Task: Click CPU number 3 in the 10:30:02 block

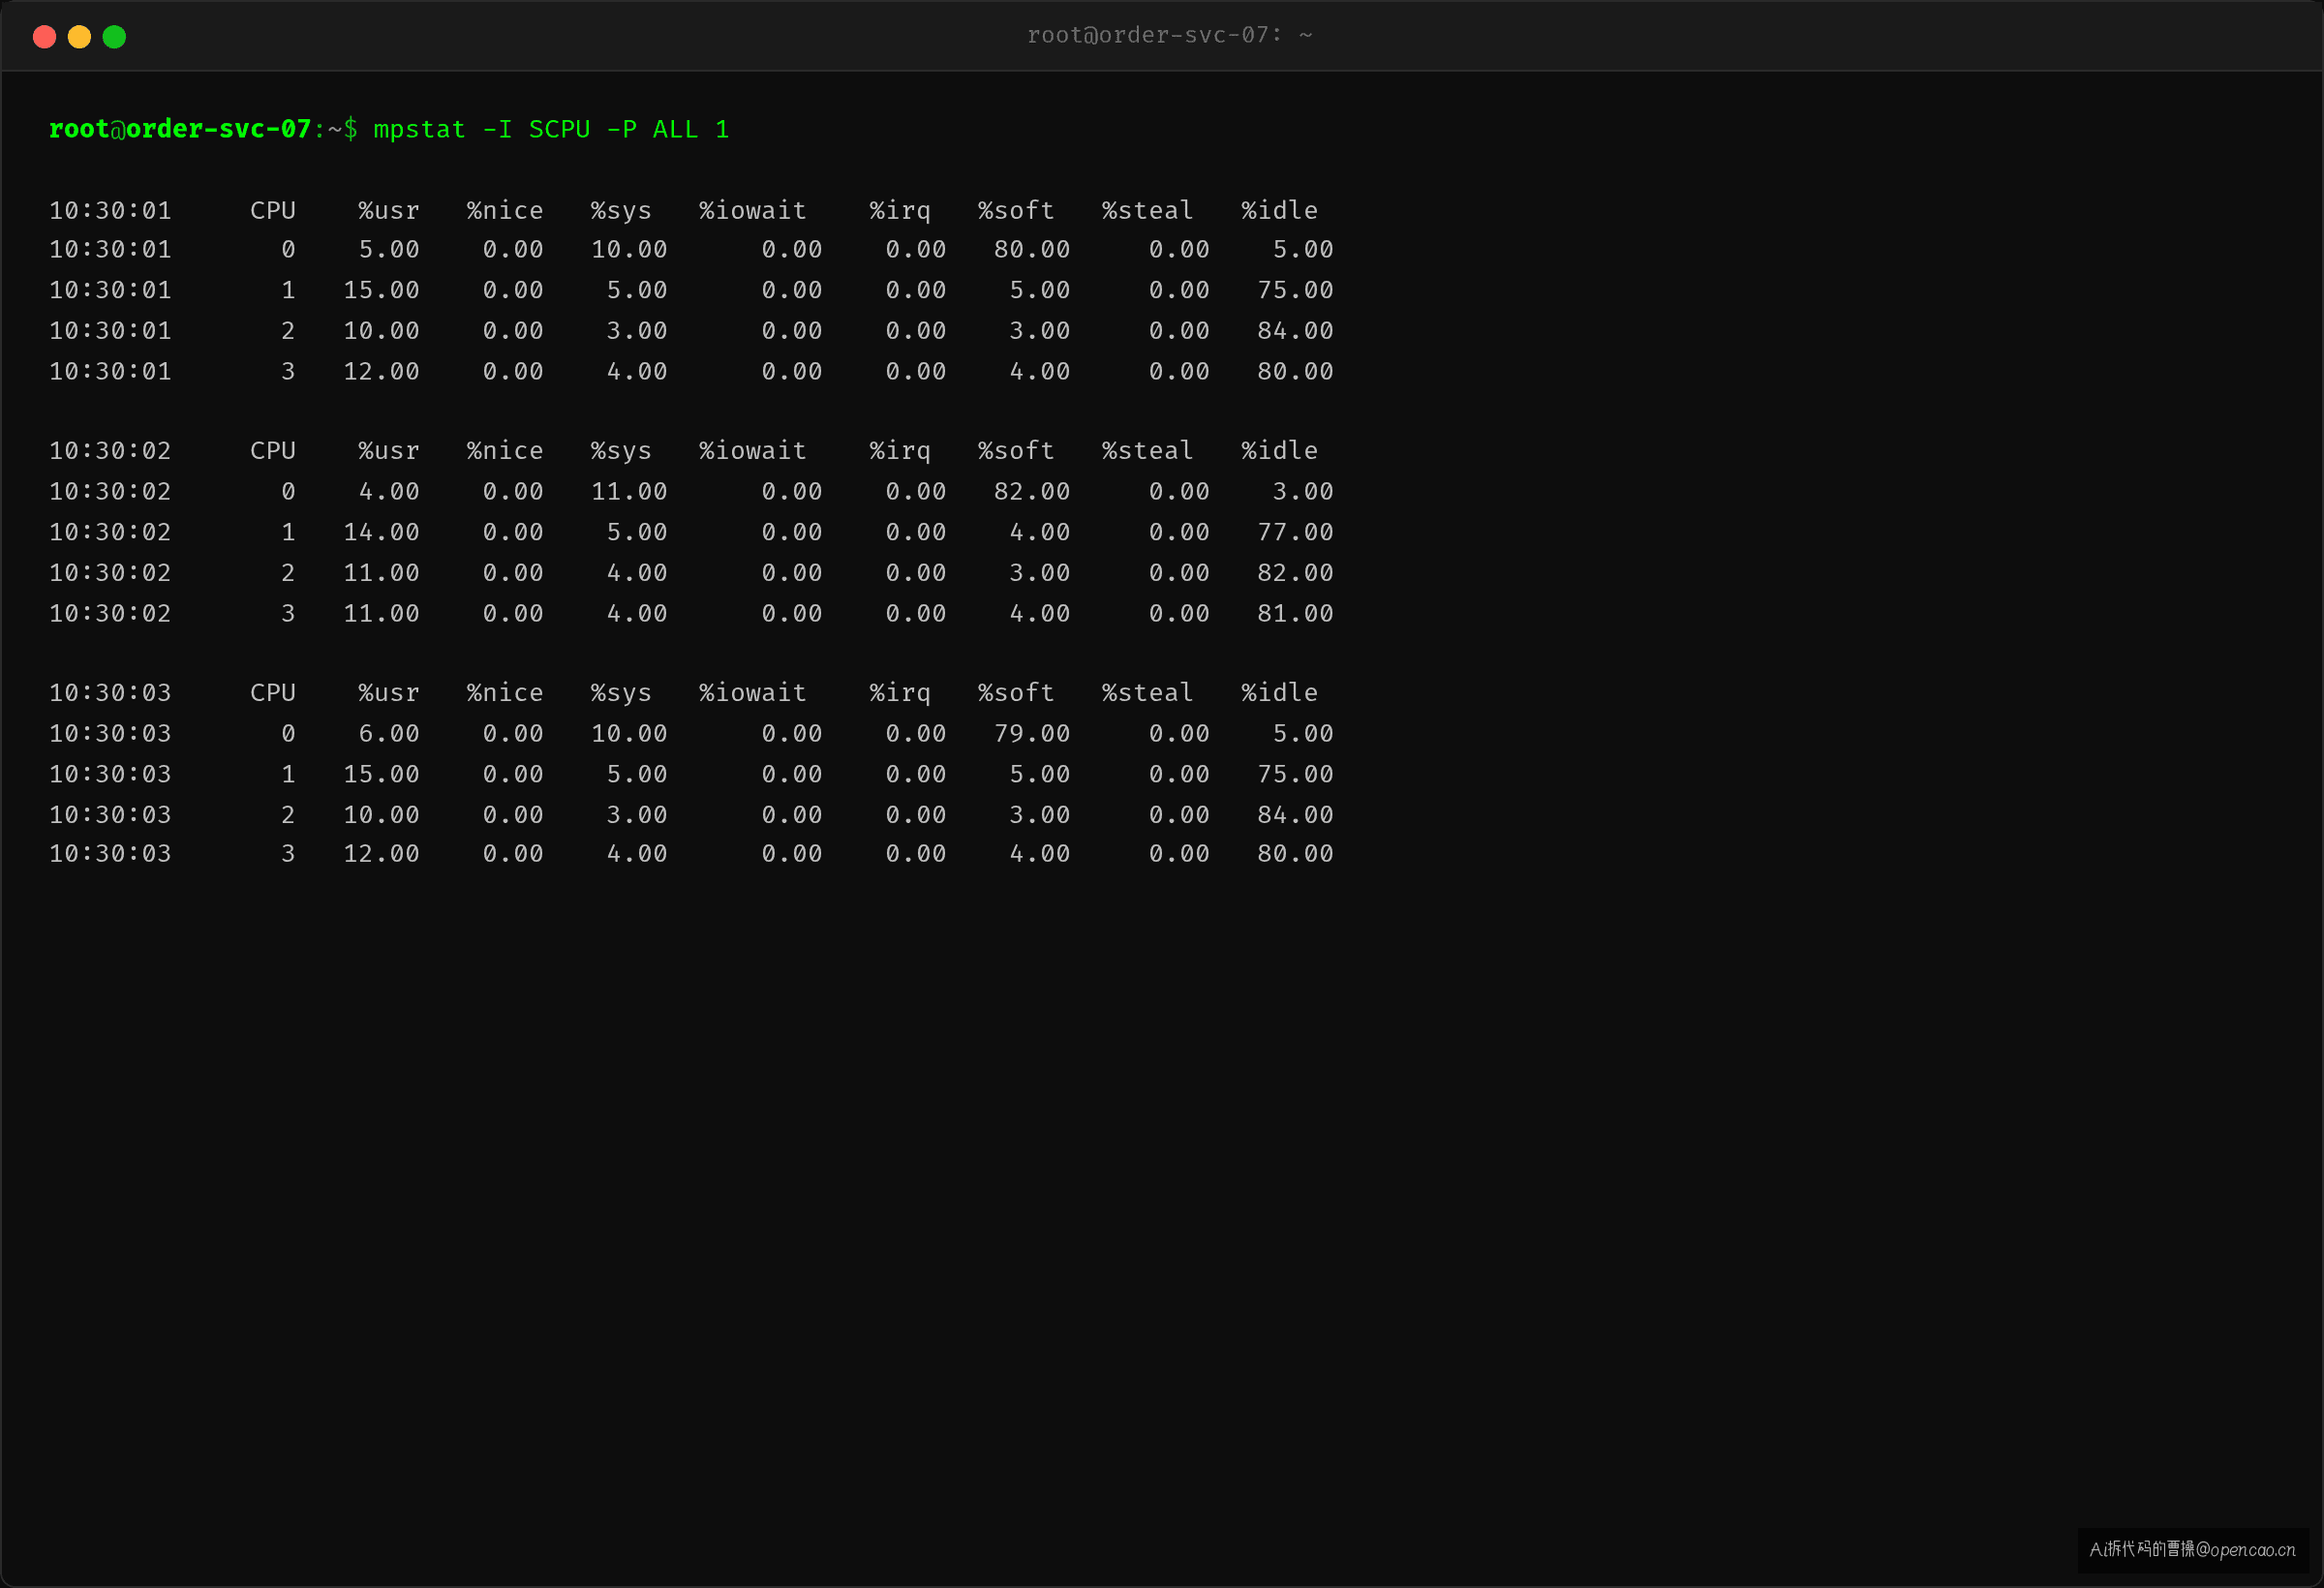Action: tap(288, 613)
